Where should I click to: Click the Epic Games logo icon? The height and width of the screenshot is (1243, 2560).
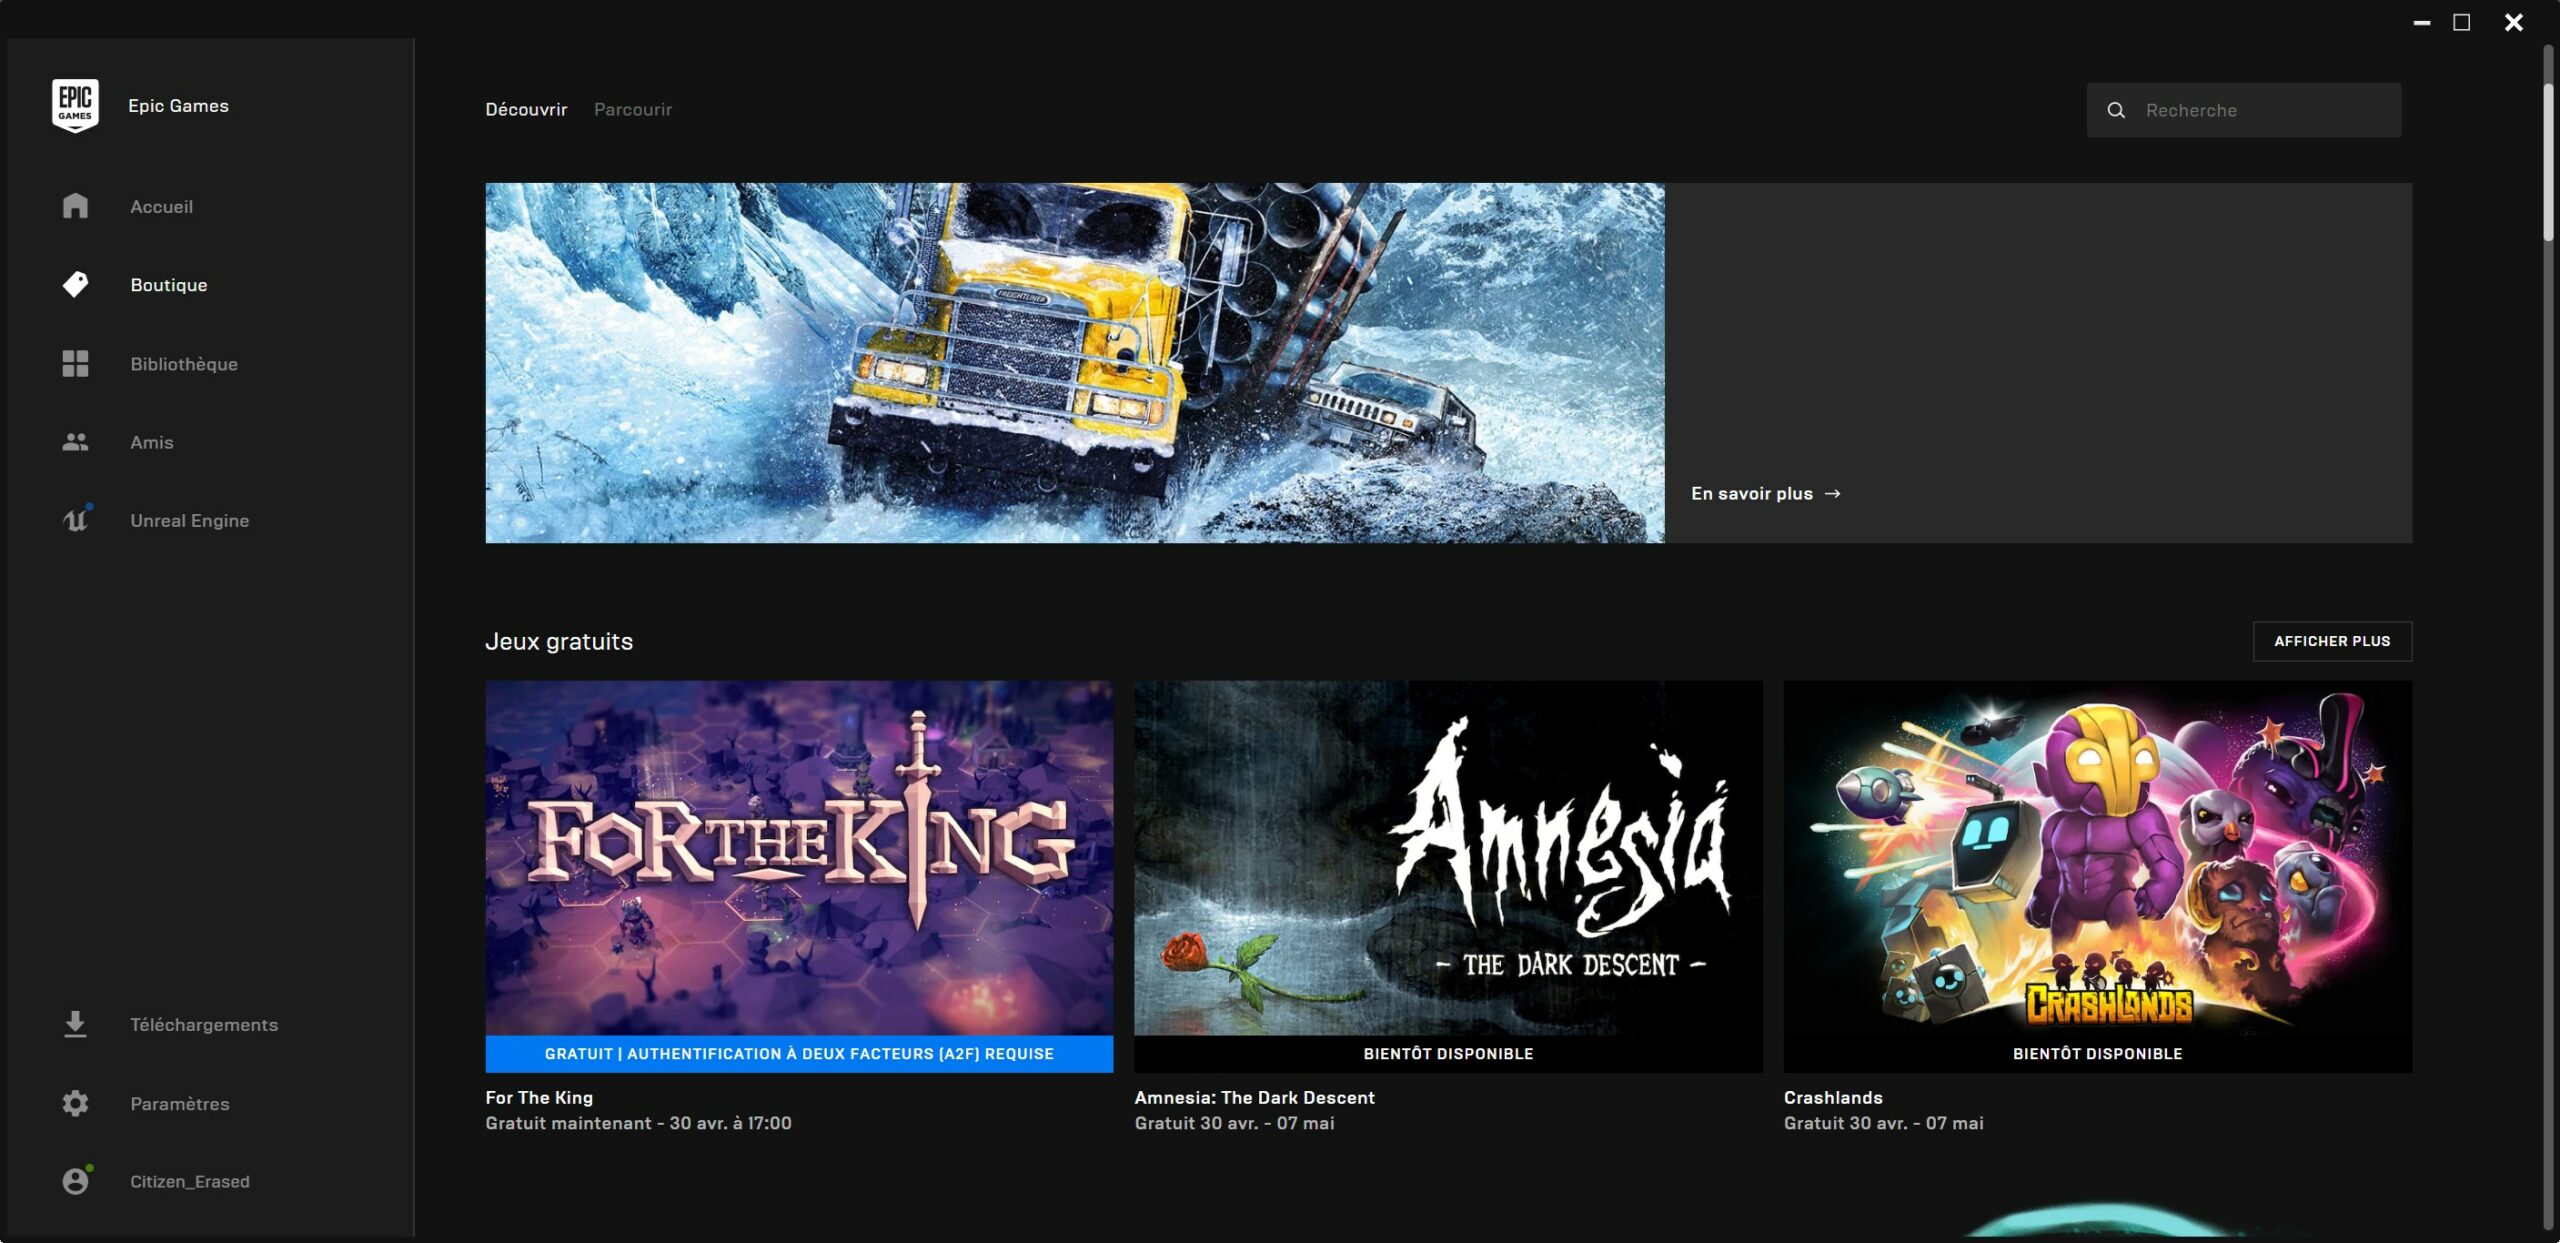click(x=75, y=105)
